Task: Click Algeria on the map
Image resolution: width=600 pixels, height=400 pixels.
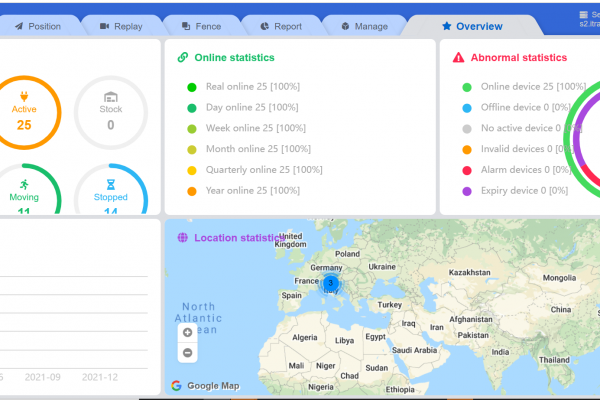Action: click(305, 338)
